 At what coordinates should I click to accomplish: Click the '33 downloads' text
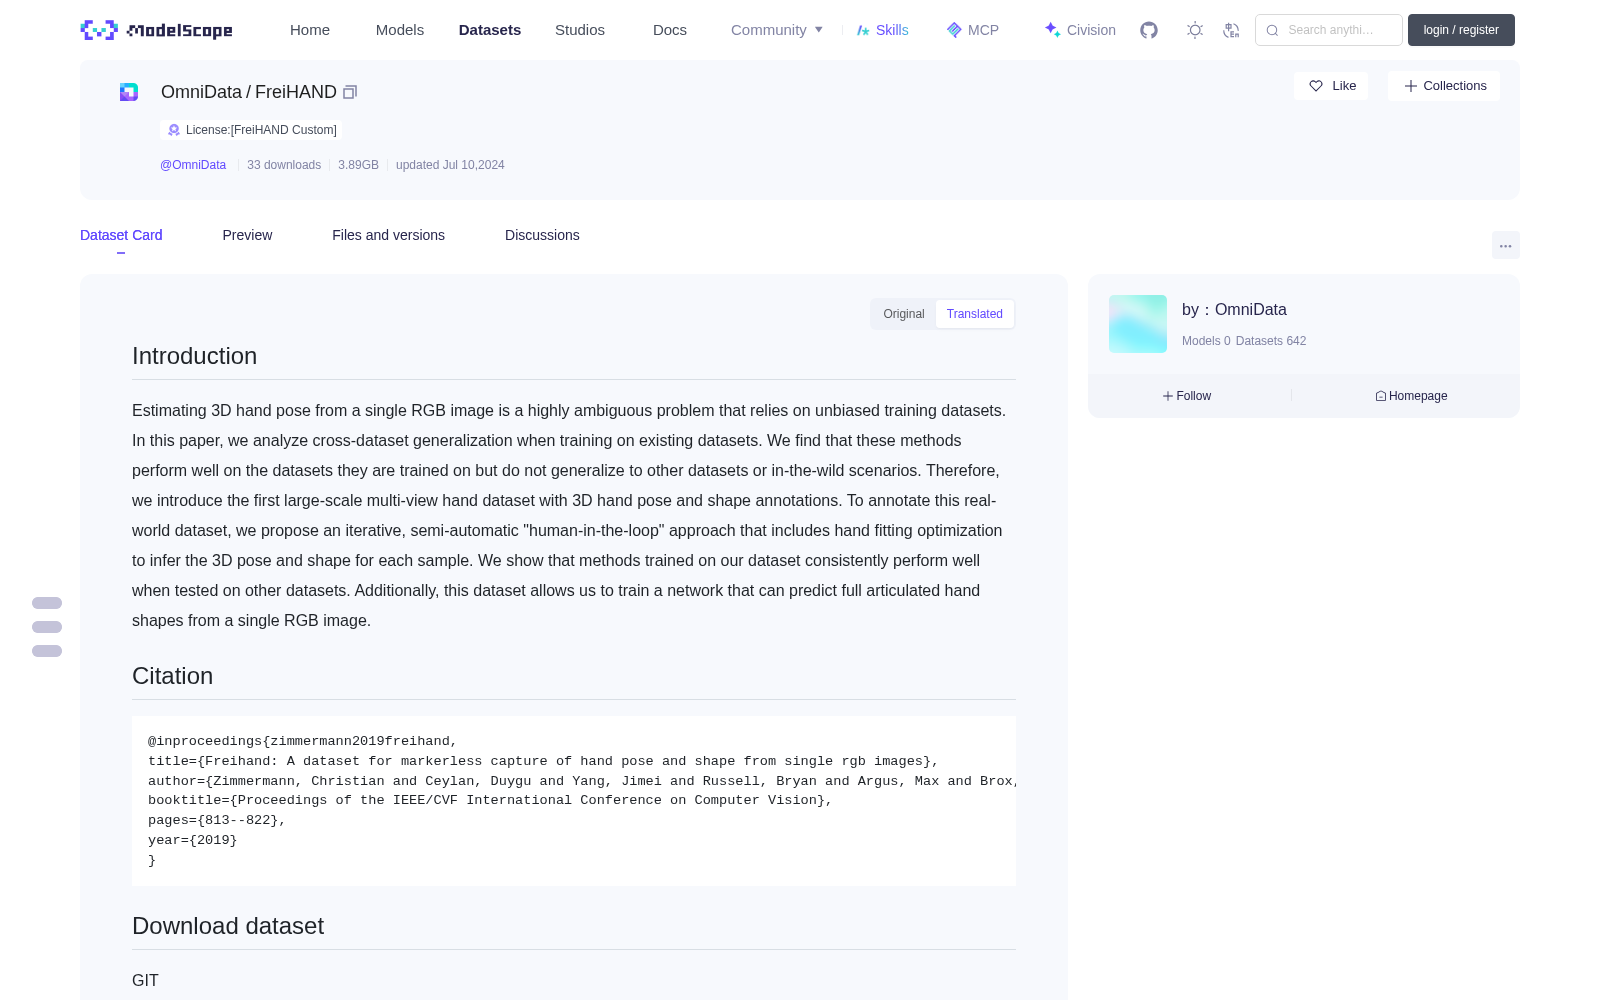(284, 165)
